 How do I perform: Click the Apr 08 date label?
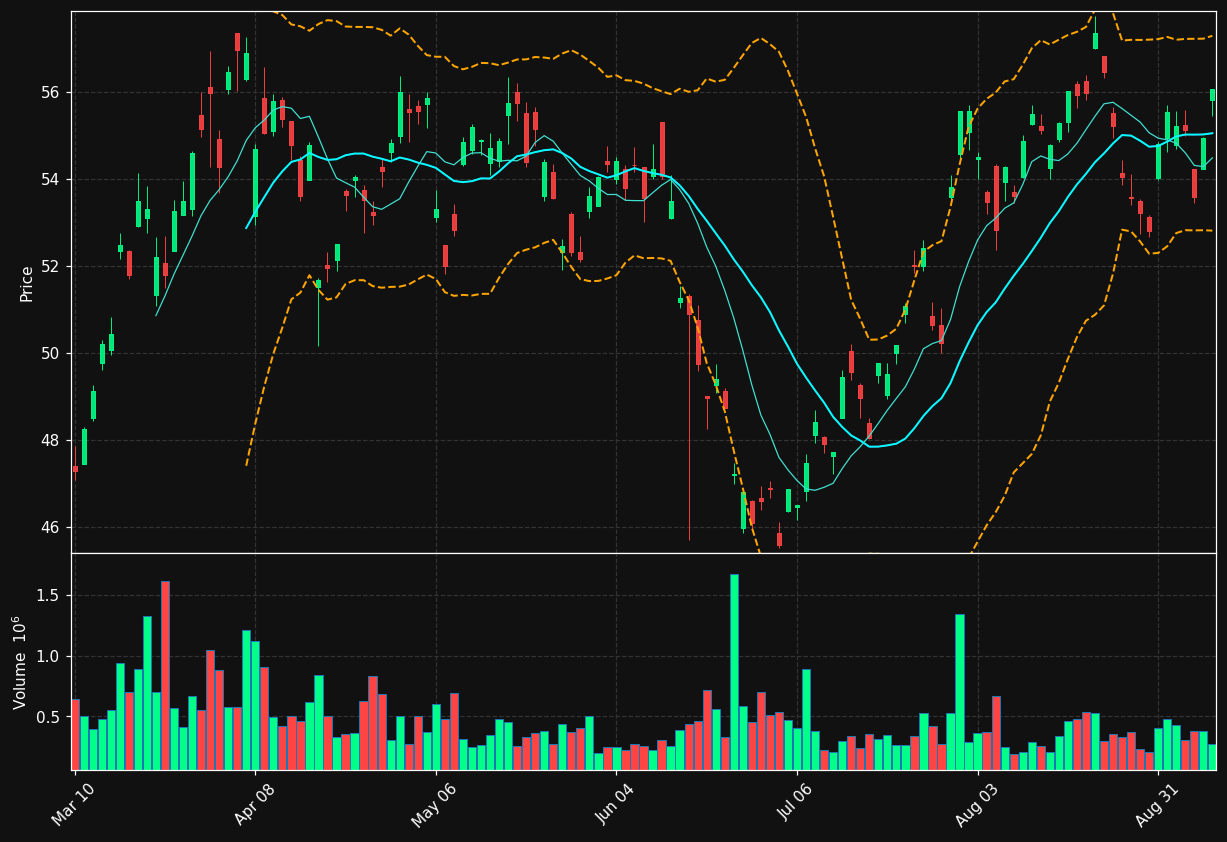[253, 804]
